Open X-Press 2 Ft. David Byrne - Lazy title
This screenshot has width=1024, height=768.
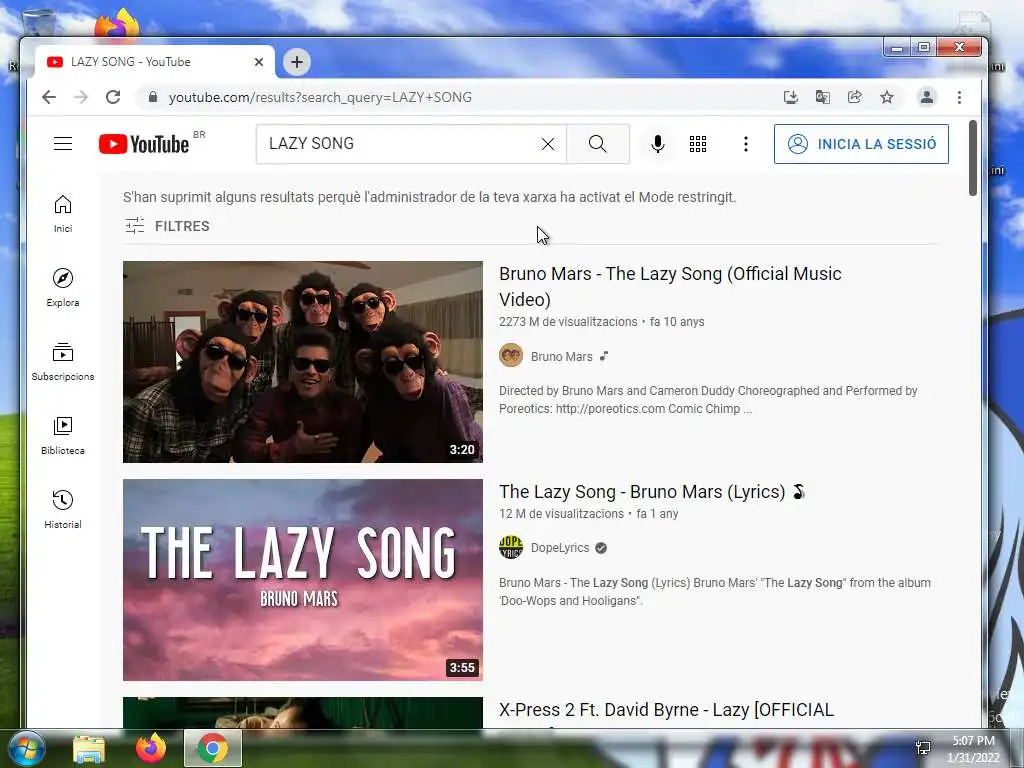coord(666,710)
